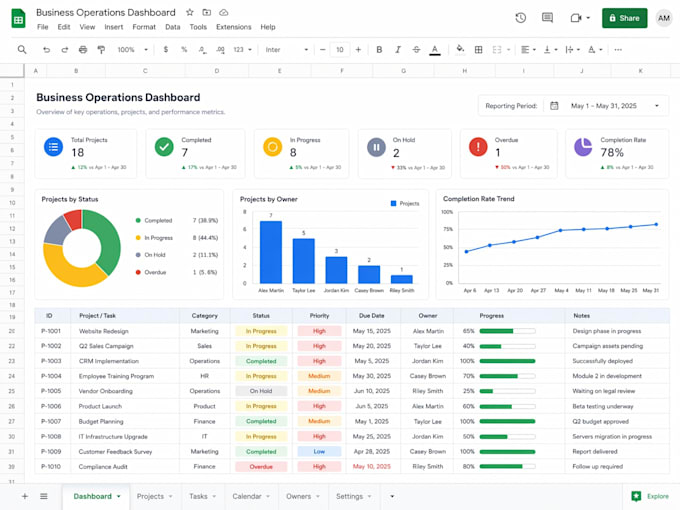
Task: Open the AM account avatar
Action: click(x=664, y=18)
